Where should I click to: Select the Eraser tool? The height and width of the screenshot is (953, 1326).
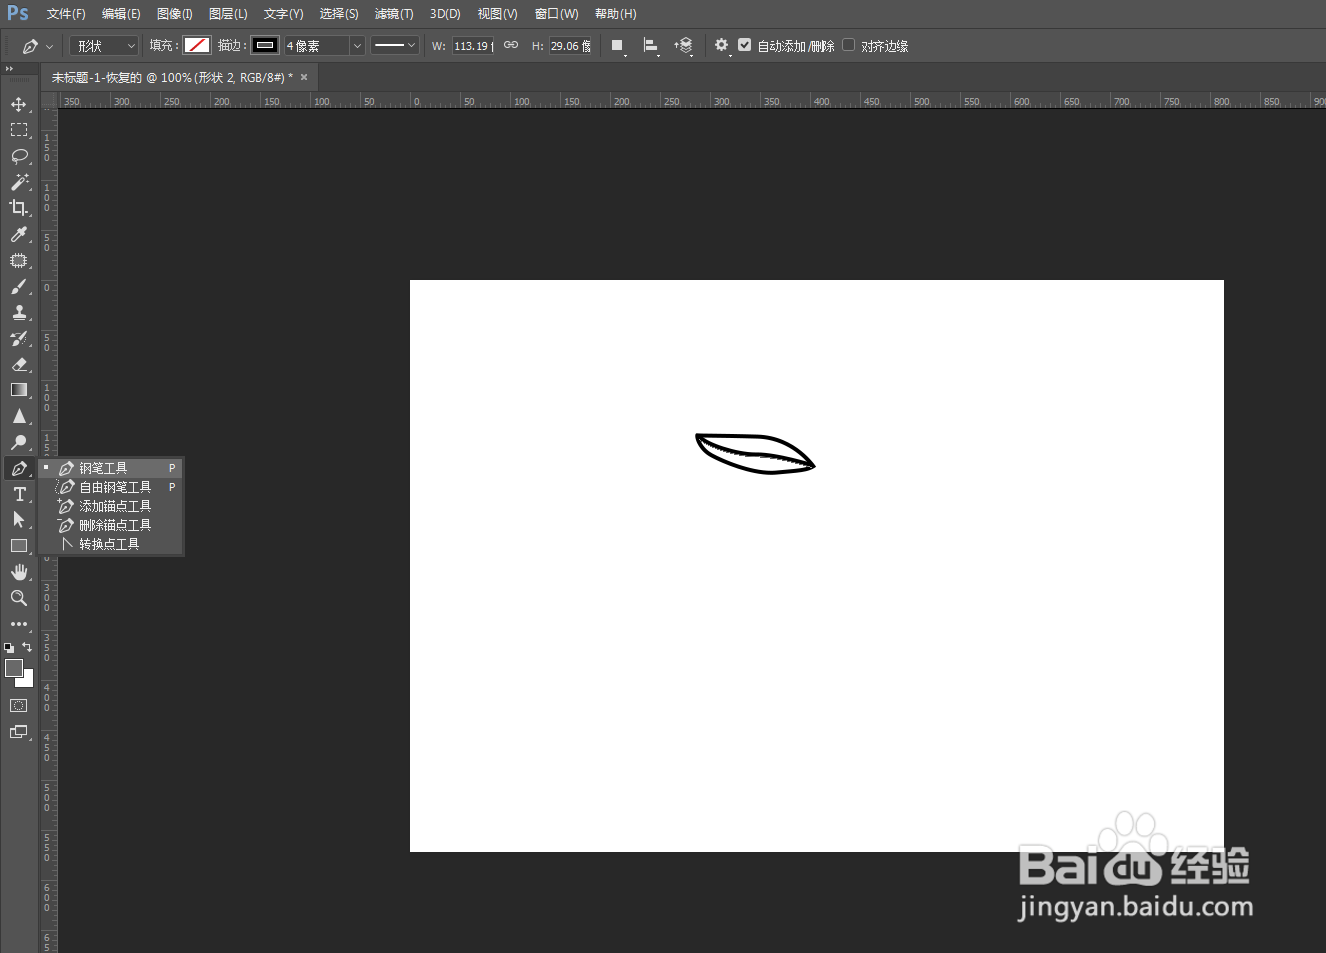tap(19, 364)
